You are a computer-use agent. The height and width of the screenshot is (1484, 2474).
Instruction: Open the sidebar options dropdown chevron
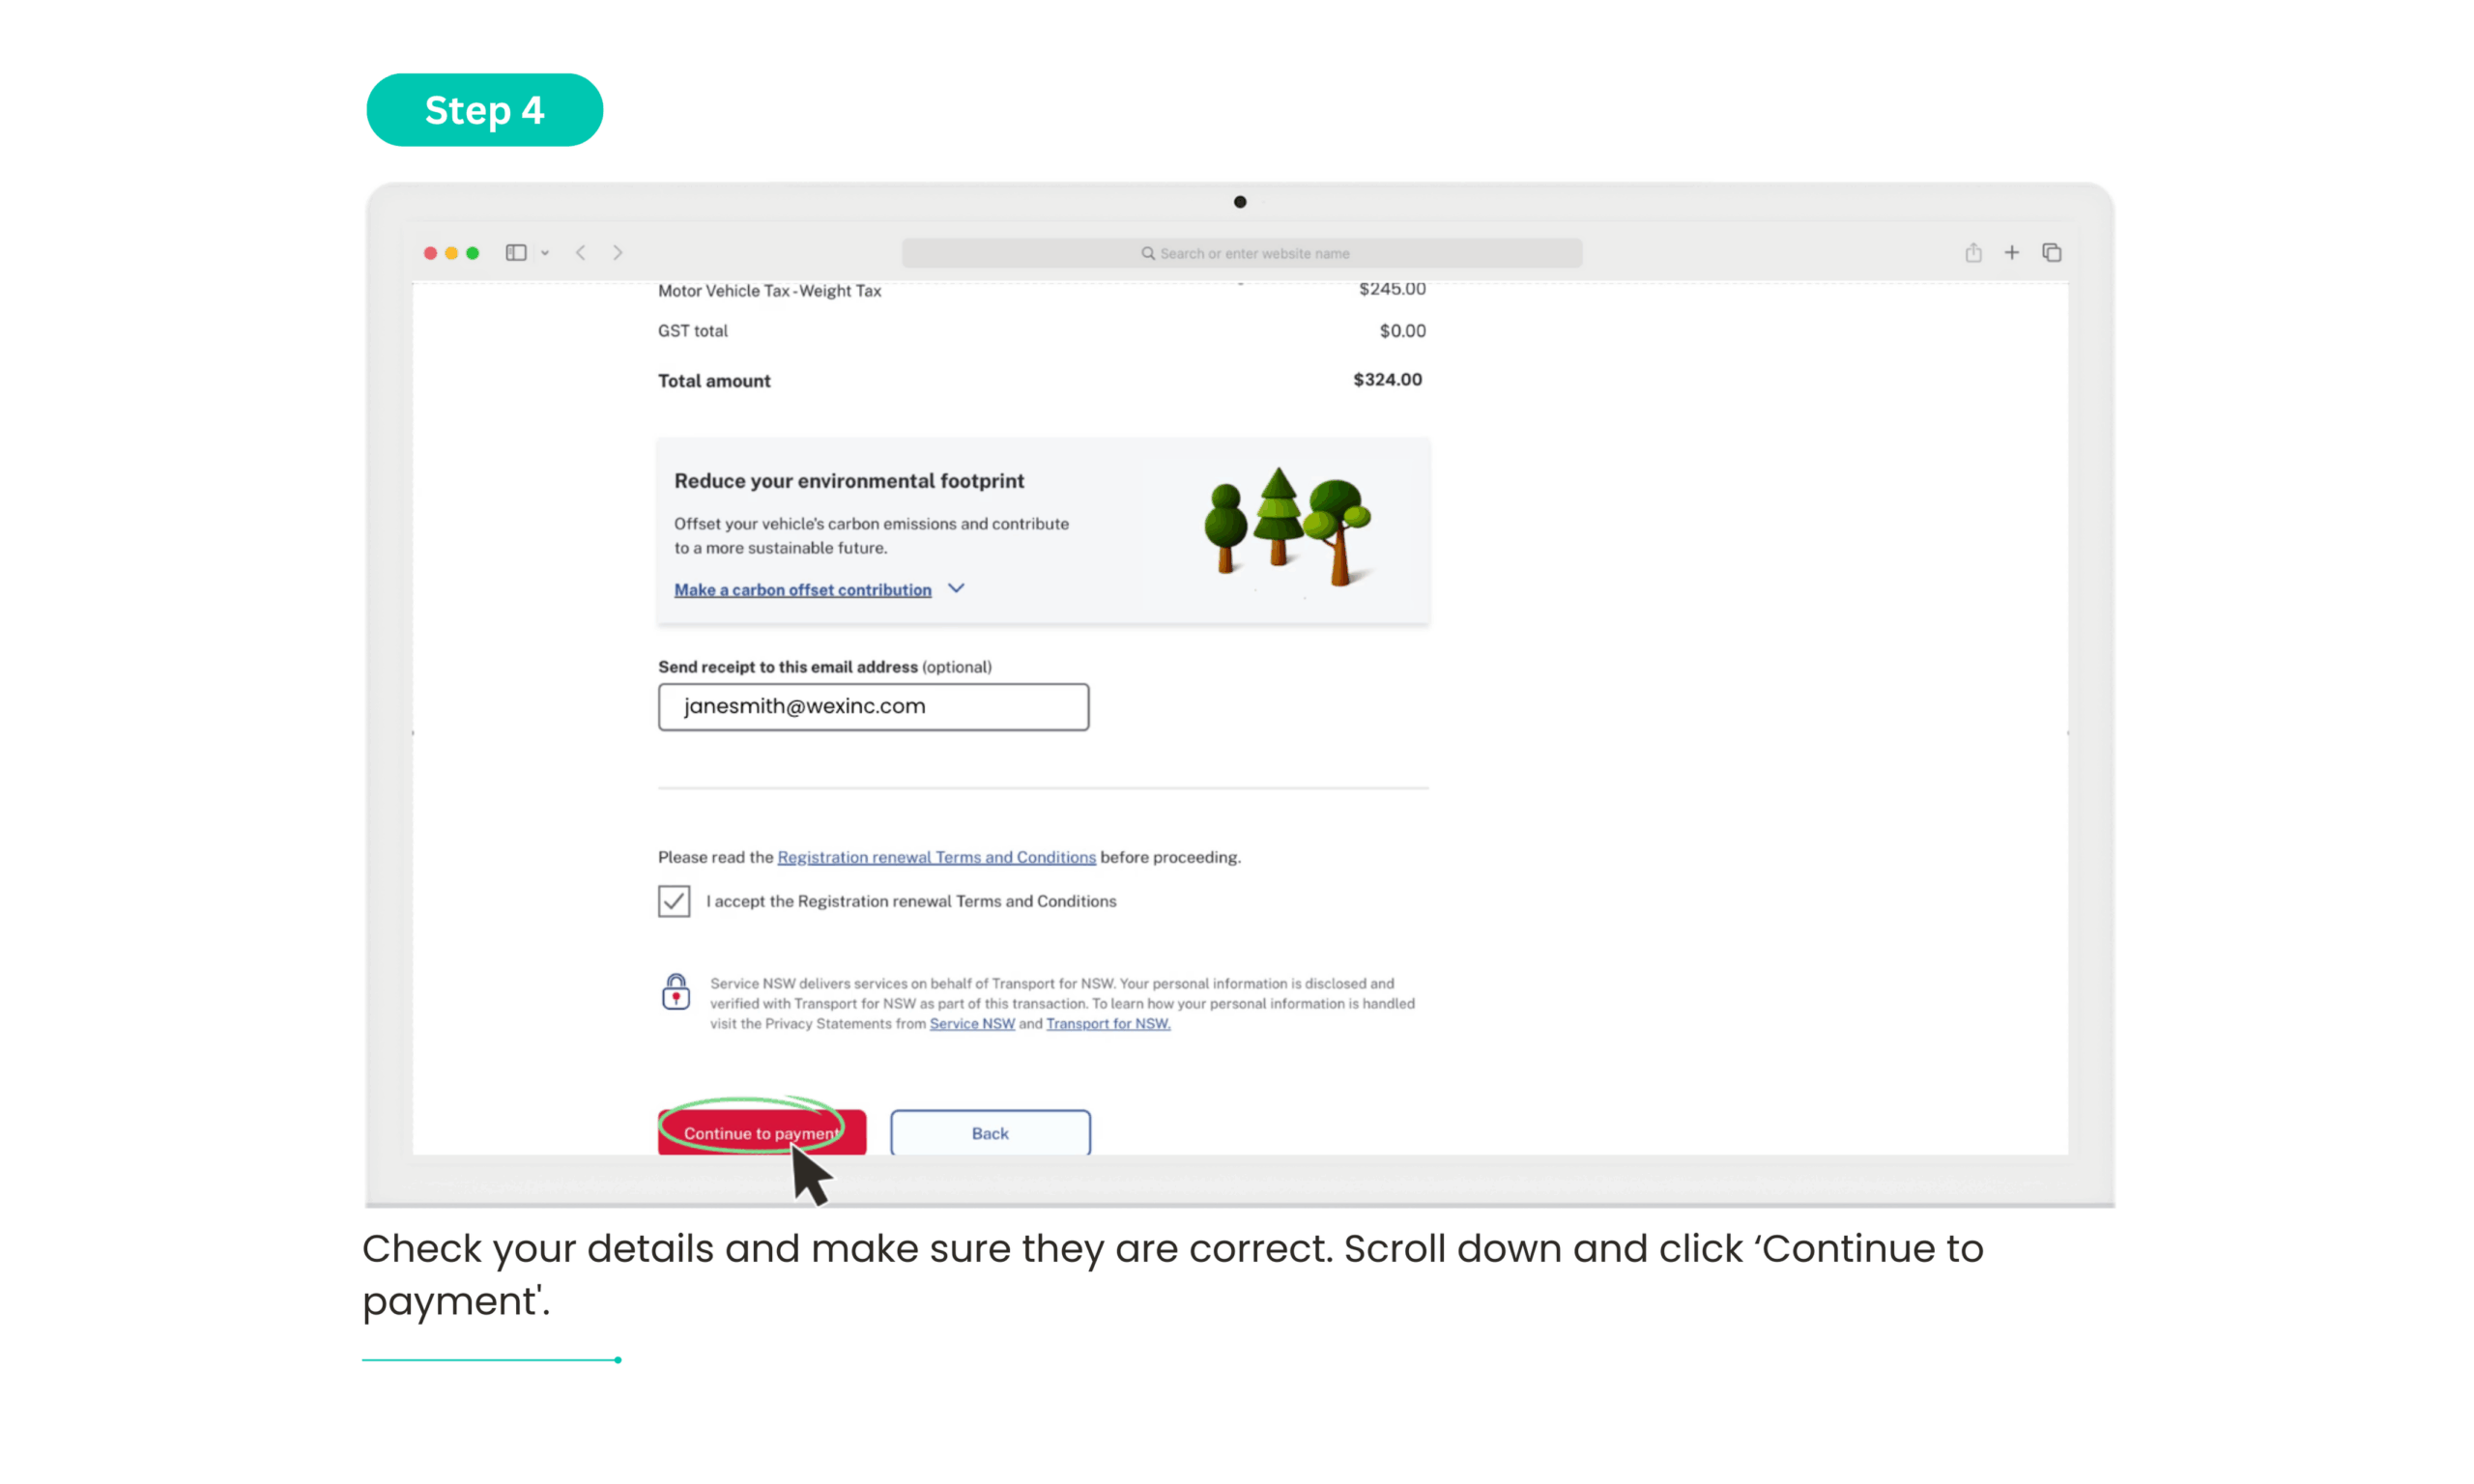pyautogui.click(x=545, y=253)
